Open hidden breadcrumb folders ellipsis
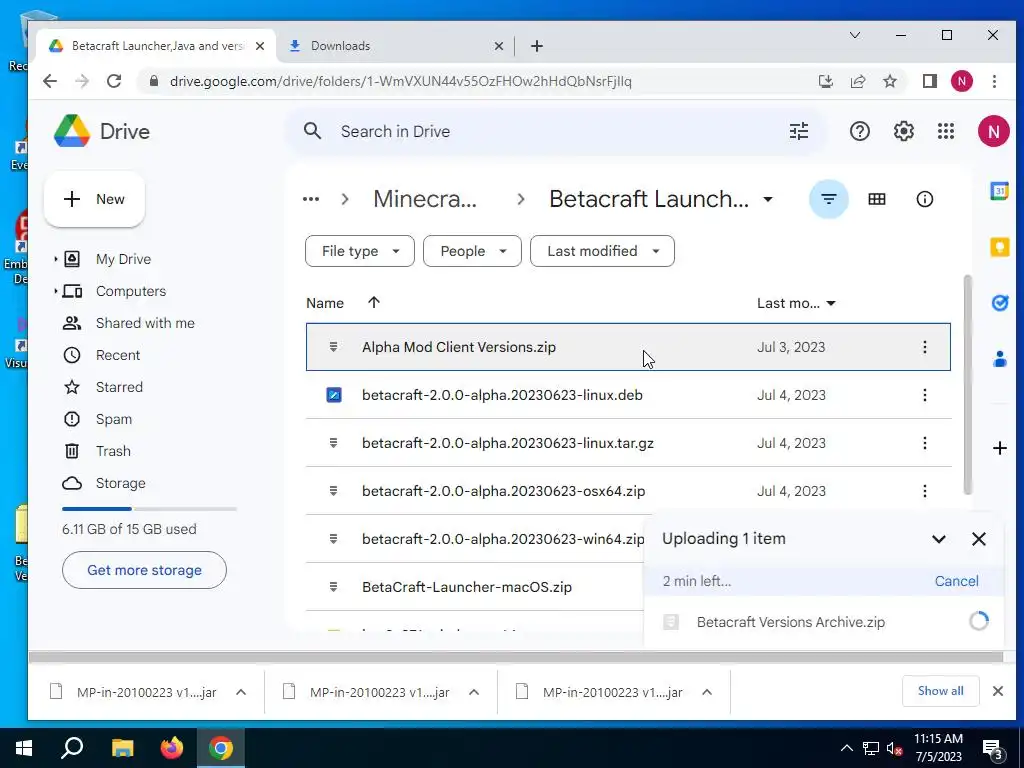Screen dimensions: 1024x768 point(311,199)
